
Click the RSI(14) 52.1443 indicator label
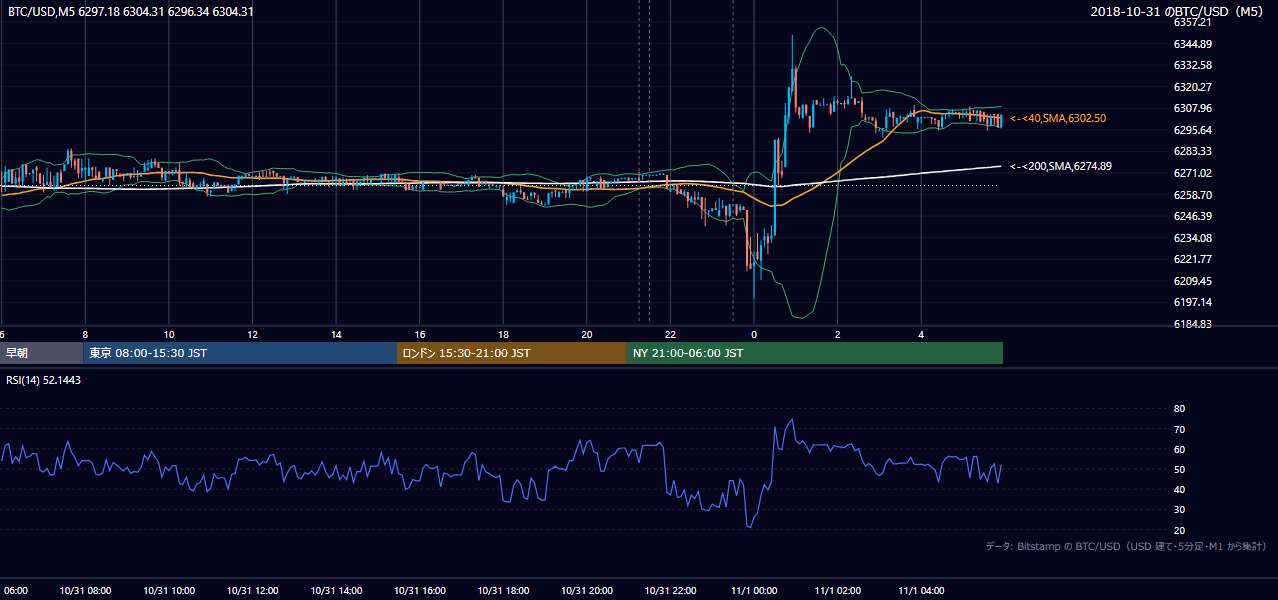44,381
